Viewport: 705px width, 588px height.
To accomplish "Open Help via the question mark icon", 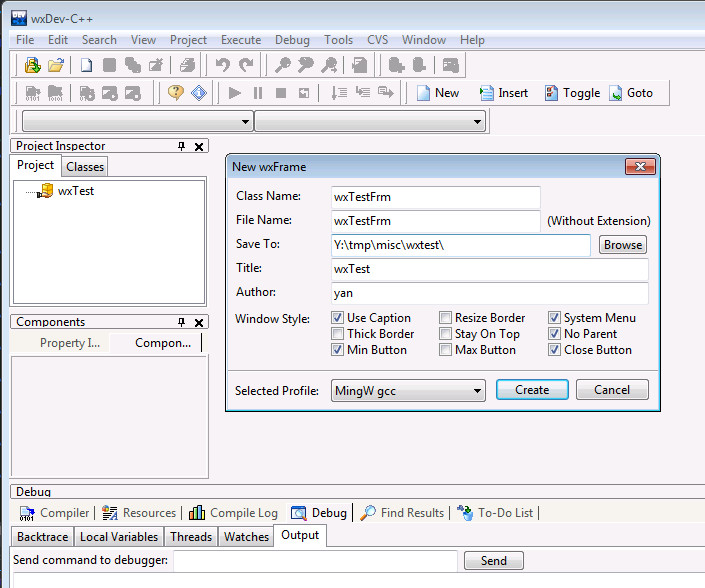I will tap(176, 93).
